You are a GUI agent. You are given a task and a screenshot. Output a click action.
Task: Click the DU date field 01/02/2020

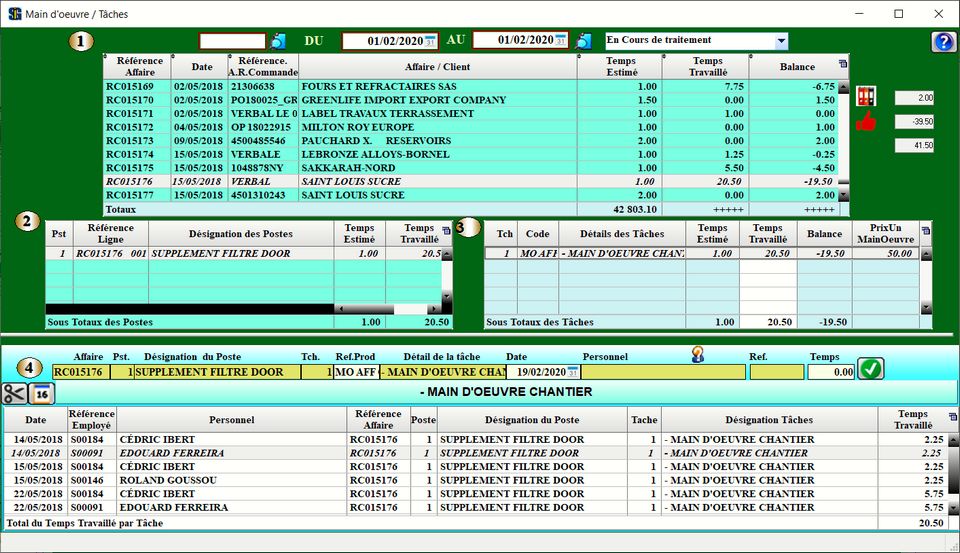pyautogui.click(x=389, y=41)
